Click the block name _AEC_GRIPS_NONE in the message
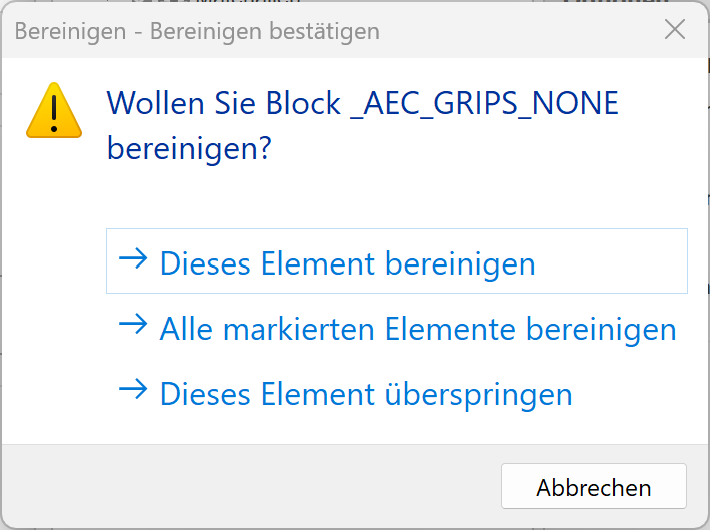 (x=484, y=103)
